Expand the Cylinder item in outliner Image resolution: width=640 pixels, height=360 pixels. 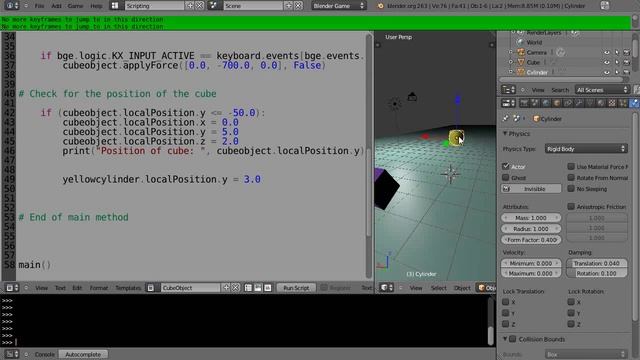click(x=511, y=72)
